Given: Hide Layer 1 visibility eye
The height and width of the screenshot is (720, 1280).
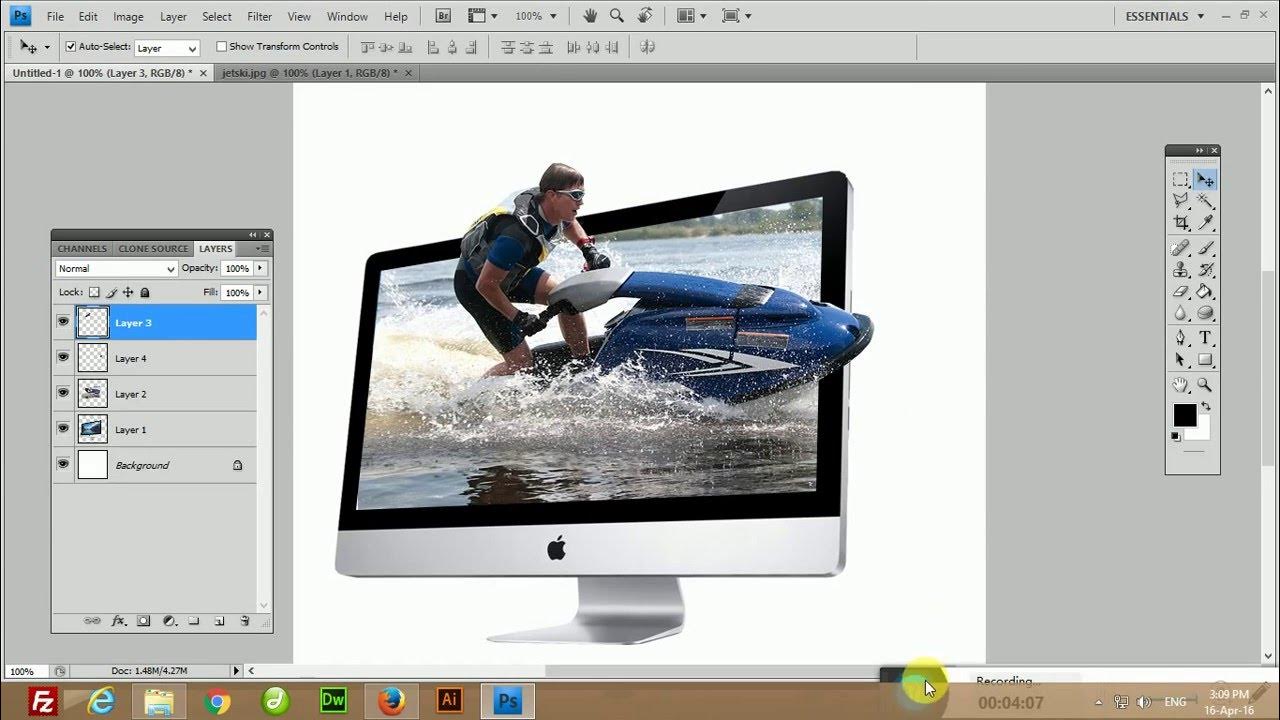Looking at the screenshot, I should [x=64, y=429].
